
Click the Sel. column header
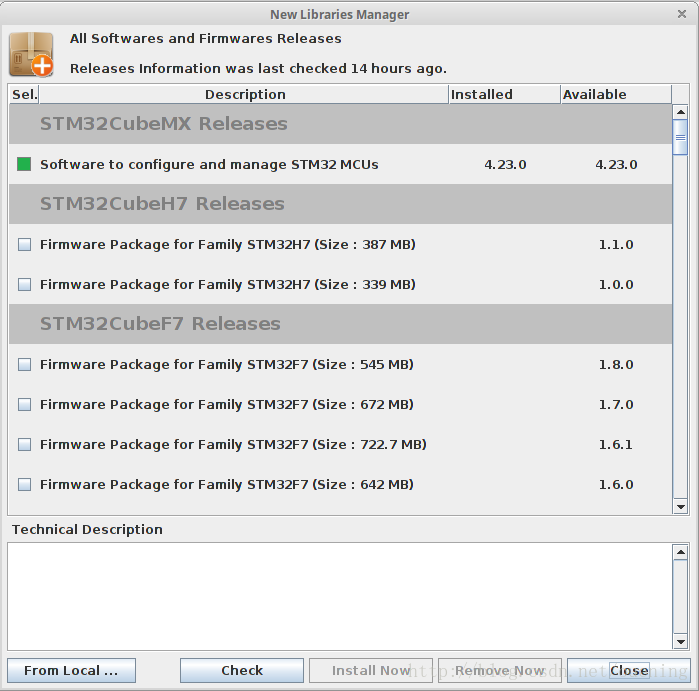pos(24,94)
